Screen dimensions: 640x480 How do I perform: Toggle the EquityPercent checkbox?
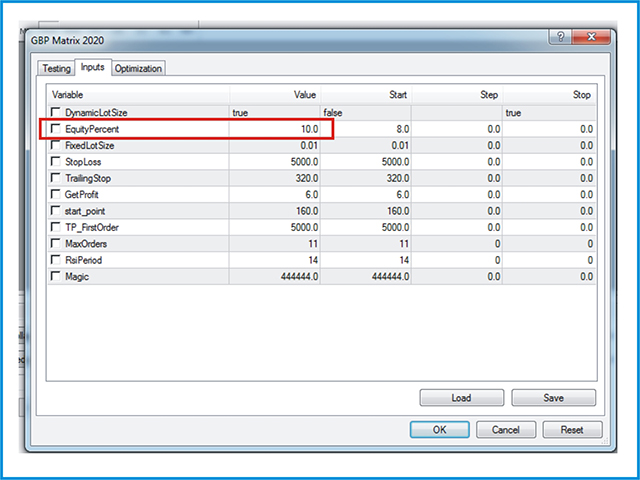click(x=56, y=130)
